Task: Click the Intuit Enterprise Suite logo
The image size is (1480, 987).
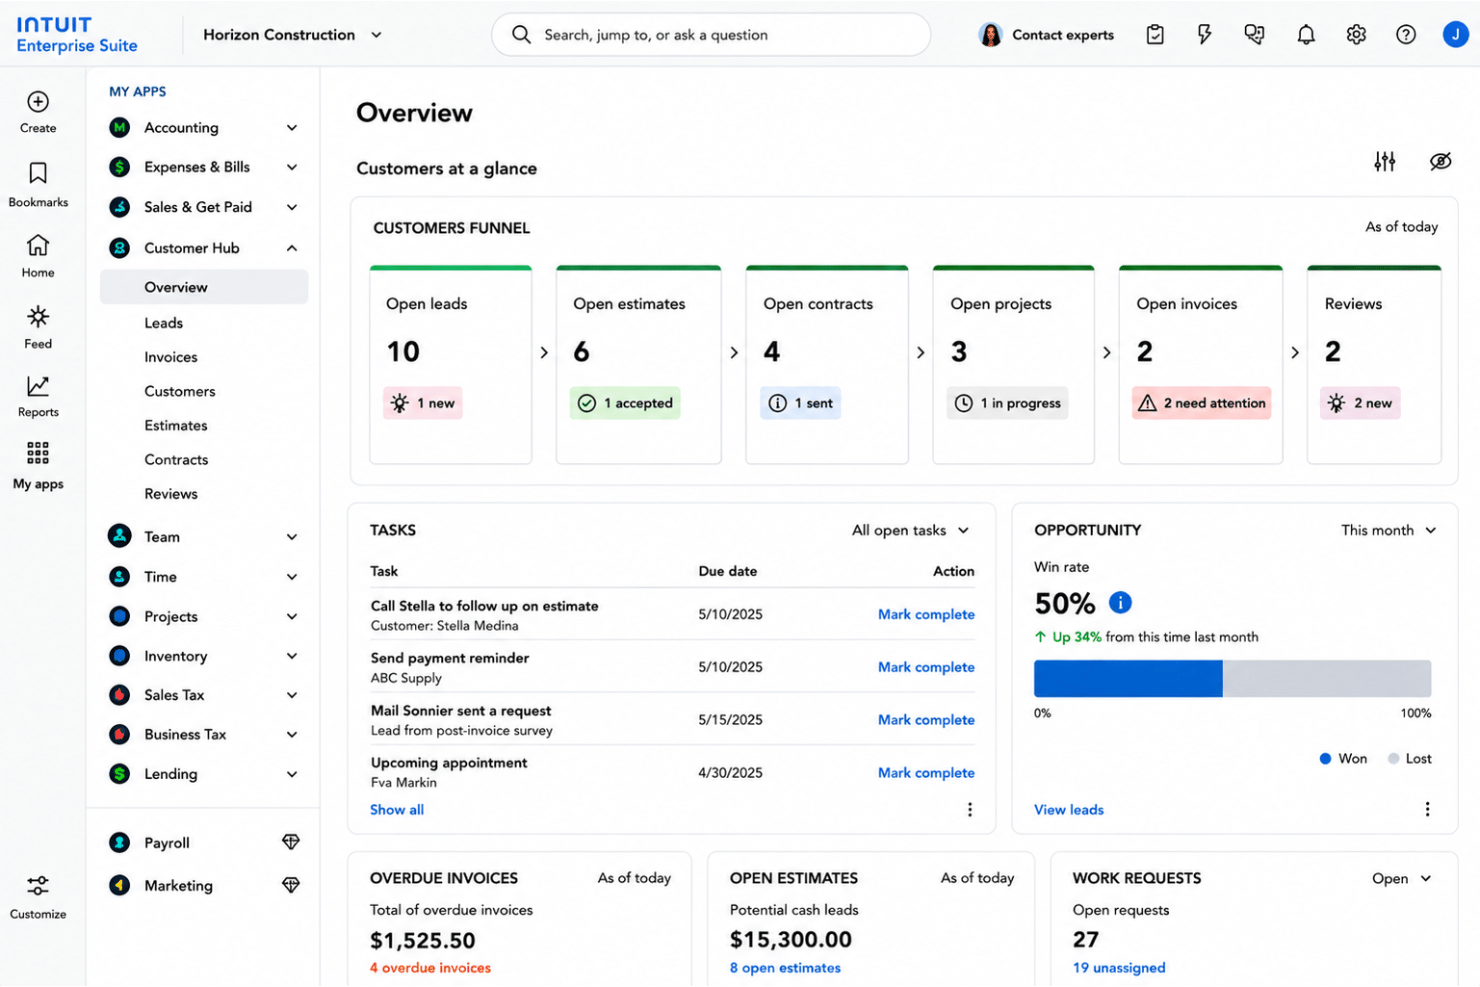Action: click(77, 35)
